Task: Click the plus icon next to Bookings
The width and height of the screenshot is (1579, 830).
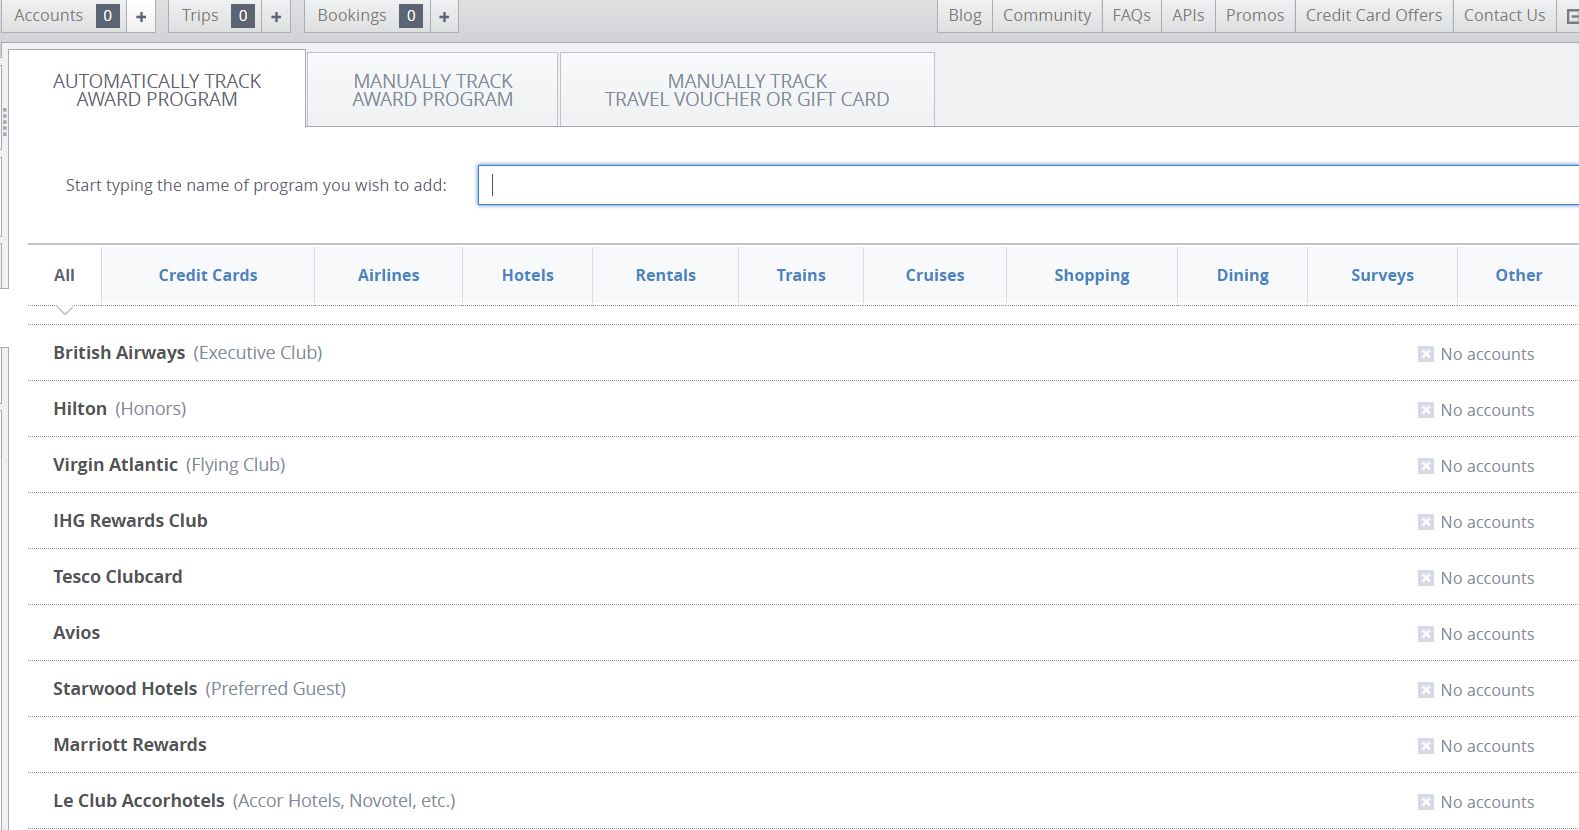Action: click(x=444, y=16)
